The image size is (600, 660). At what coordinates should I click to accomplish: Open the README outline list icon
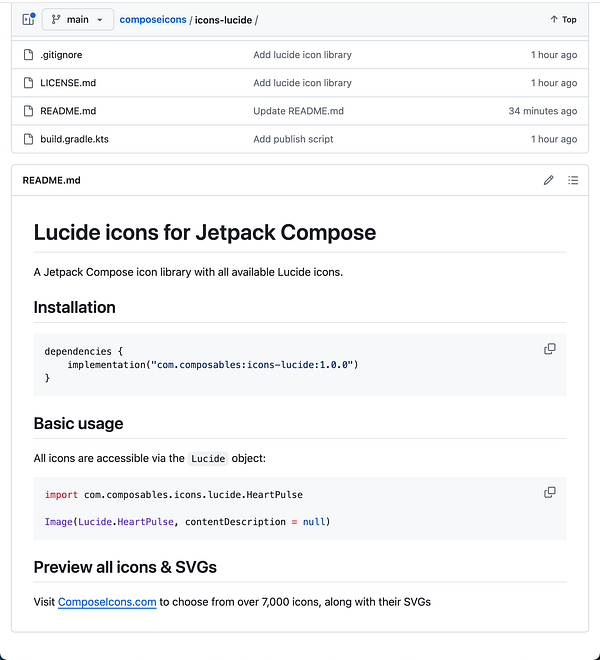coord(573,180)
